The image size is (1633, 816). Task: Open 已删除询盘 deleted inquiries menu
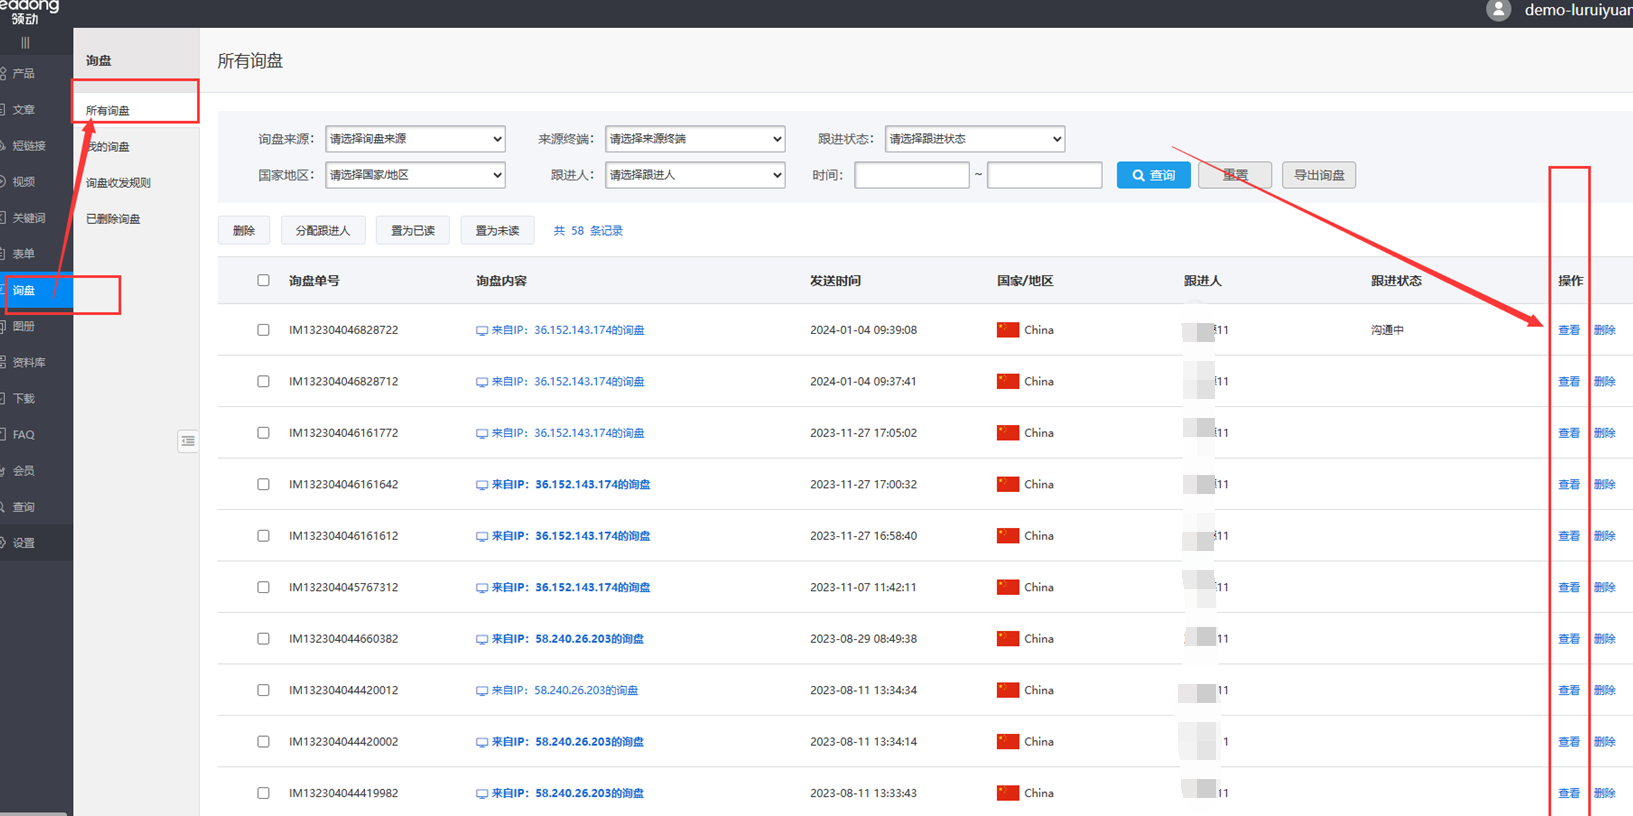(x=113, y=219)
